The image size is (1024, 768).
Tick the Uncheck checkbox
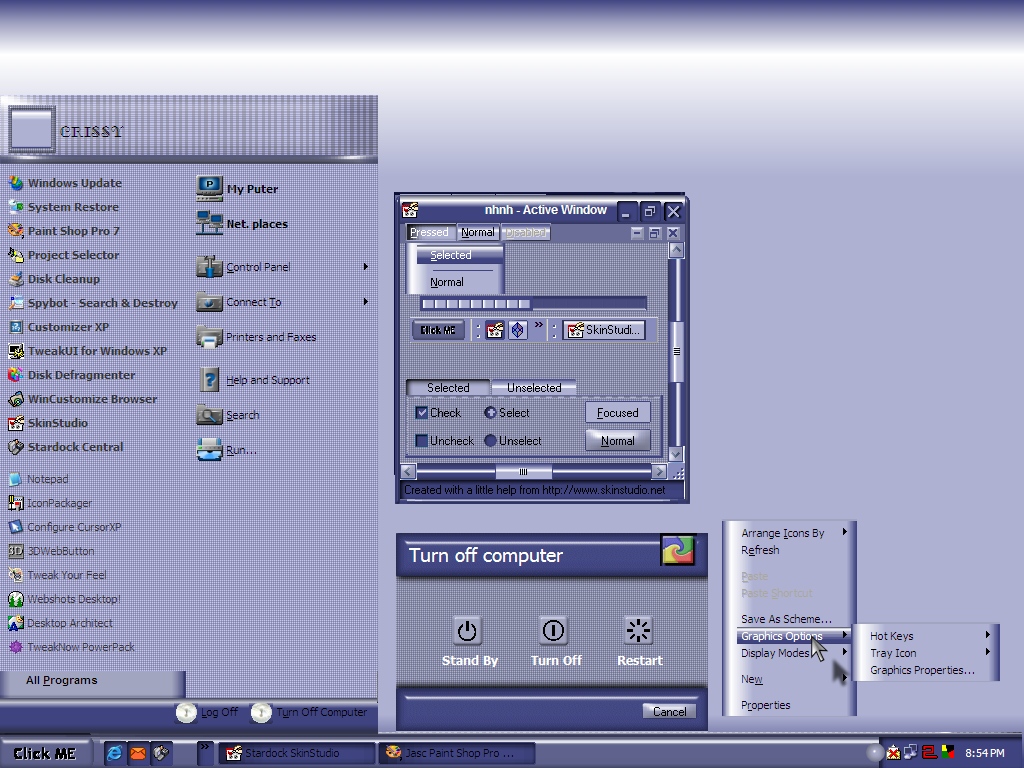pos(422,441)
